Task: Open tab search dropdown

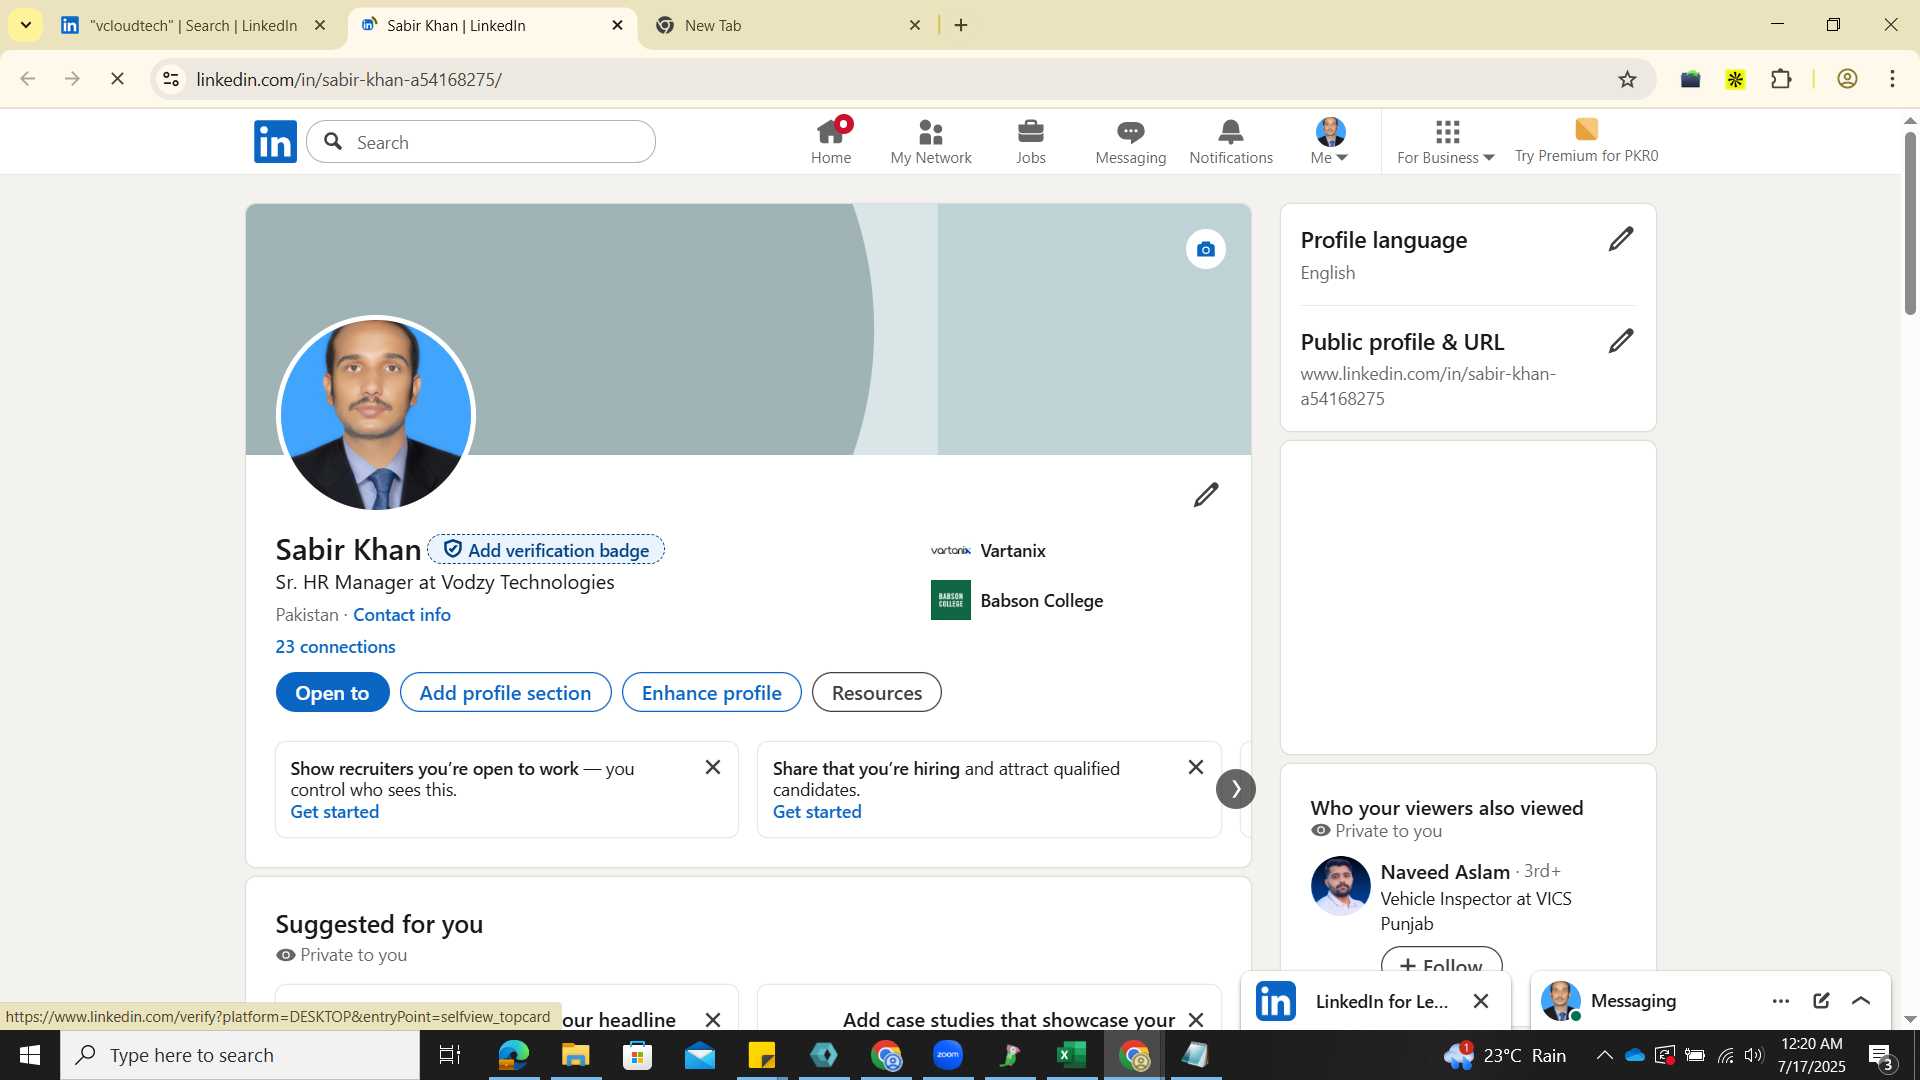Action: coord(25,25)
